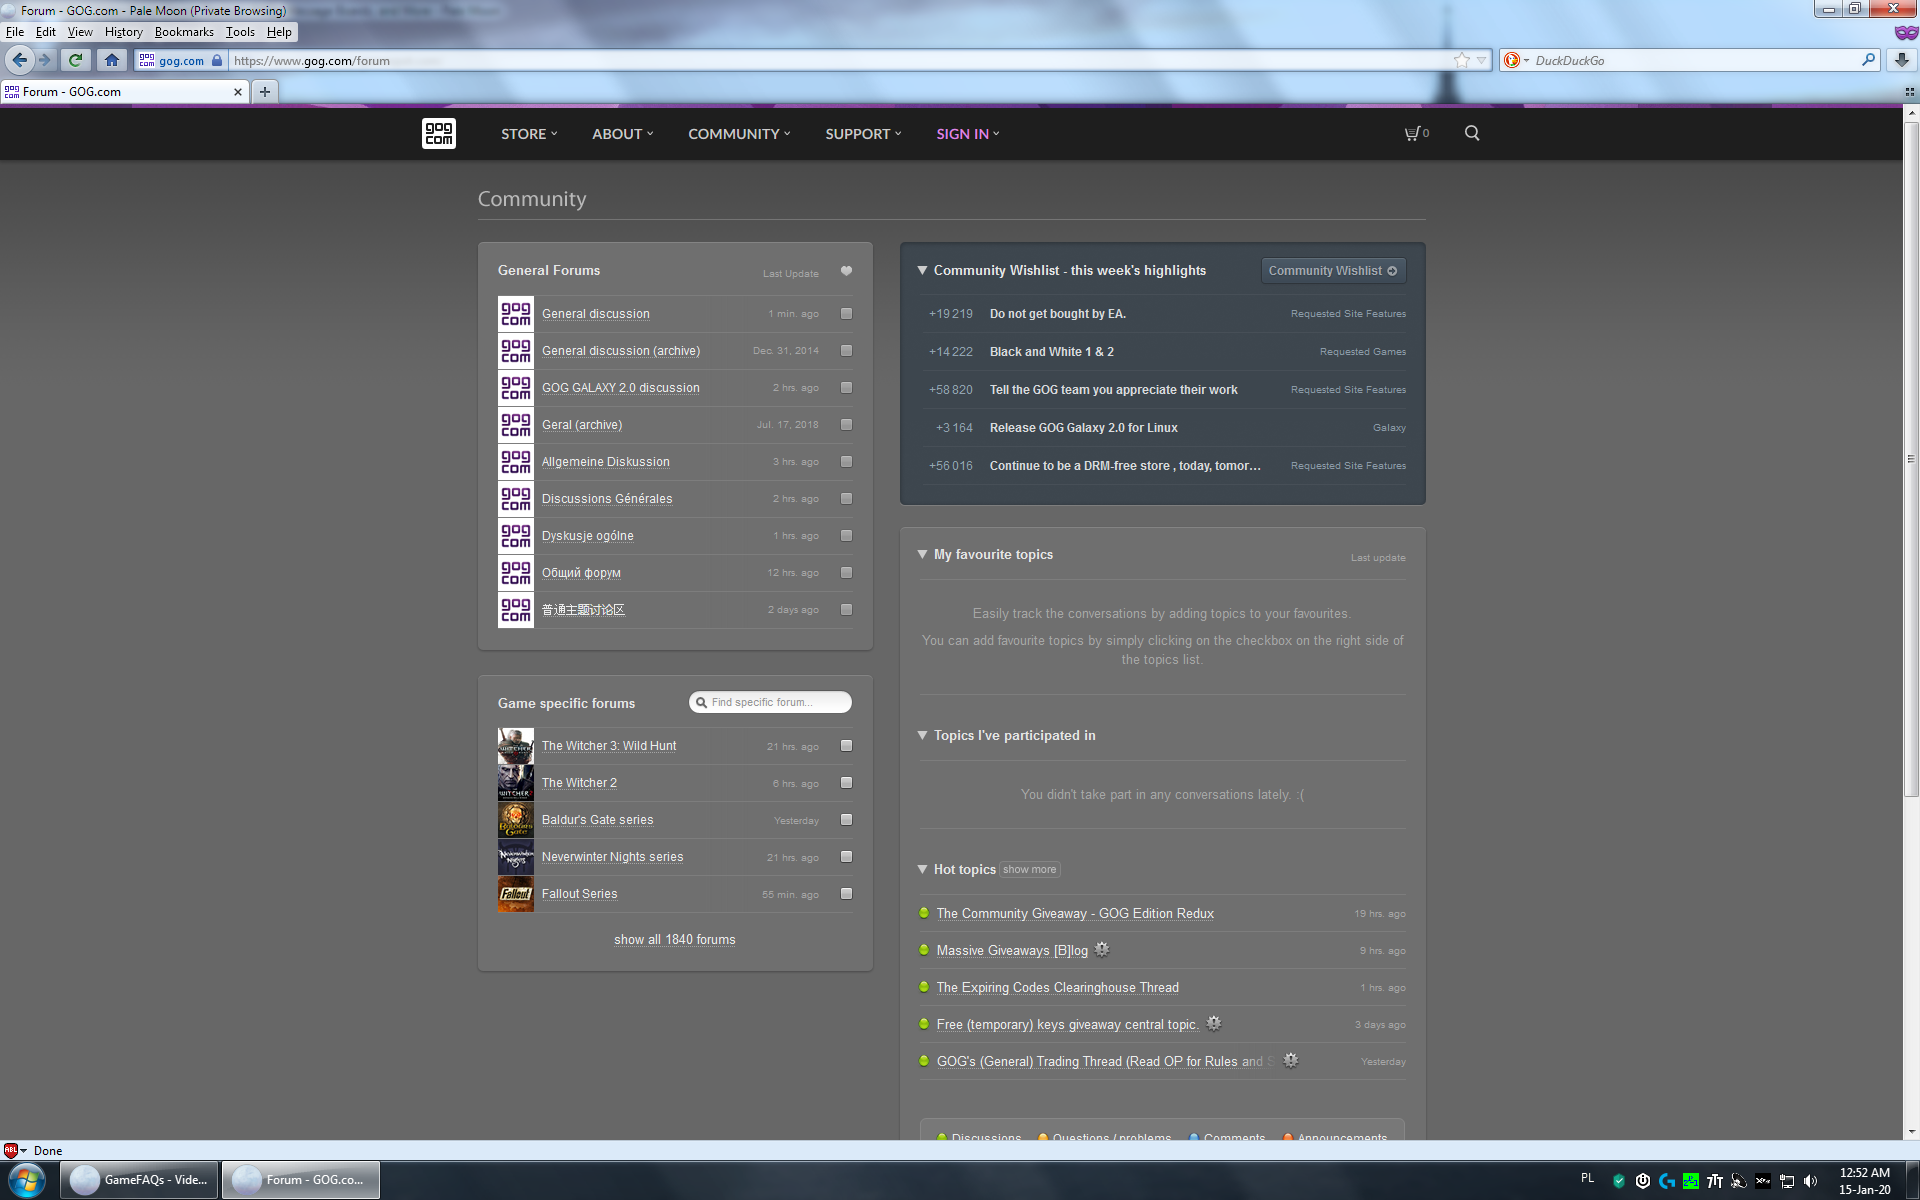Screen dimensions: 1920x1200
Task: Open The Expiring Codes Clearinghouse Thread
Action: point(1057,988)
